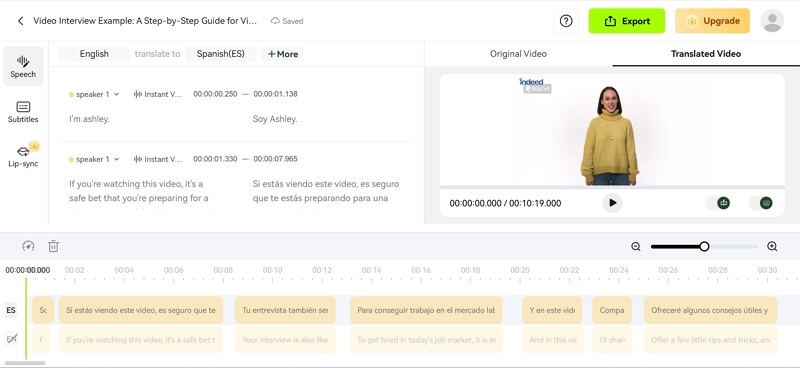Select the "Para conseguir trabajo" ES clip
The width and height of the screenshot is (800, 368).
(x=426, y=310)
